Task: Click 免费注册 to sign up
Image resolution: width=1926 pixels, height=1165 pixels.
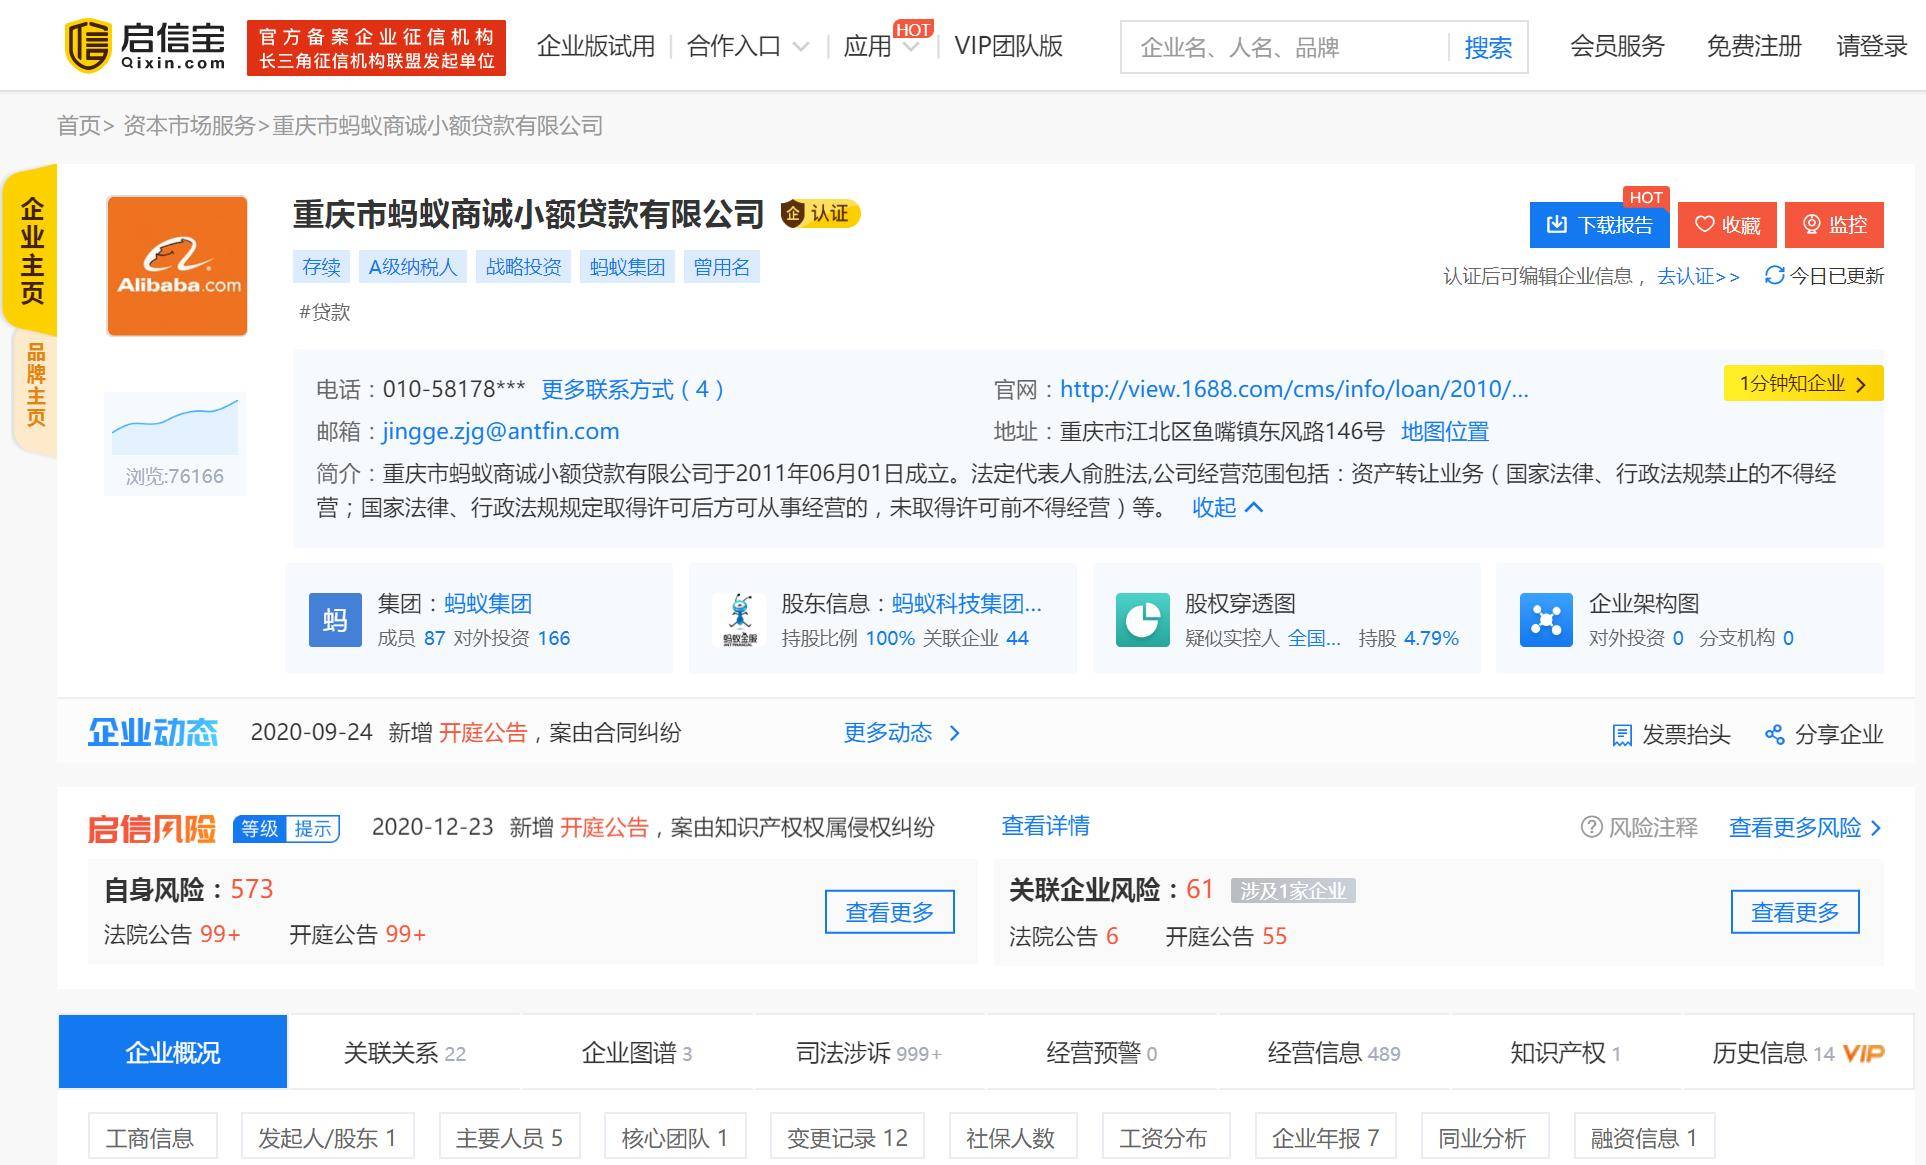Action: pos(1754,46)
